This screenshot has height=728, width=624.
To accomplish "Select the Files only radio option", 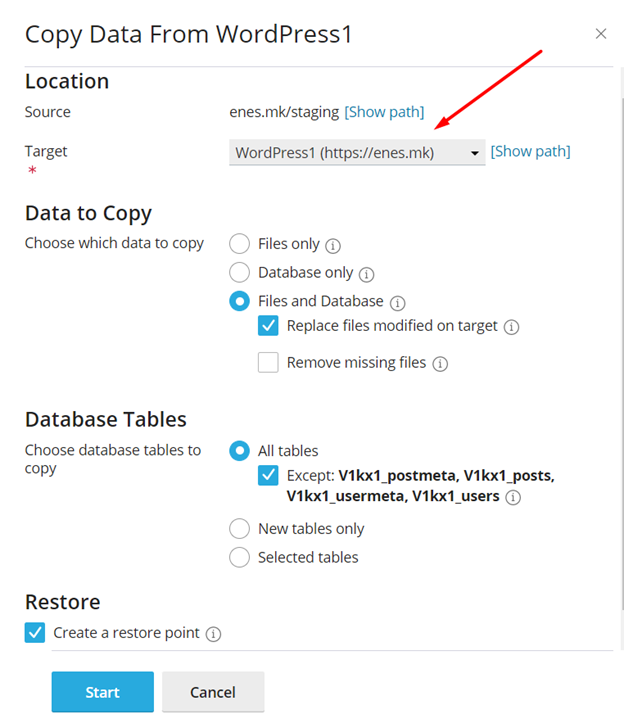I will pyautogui.click(x=239, y=243).
